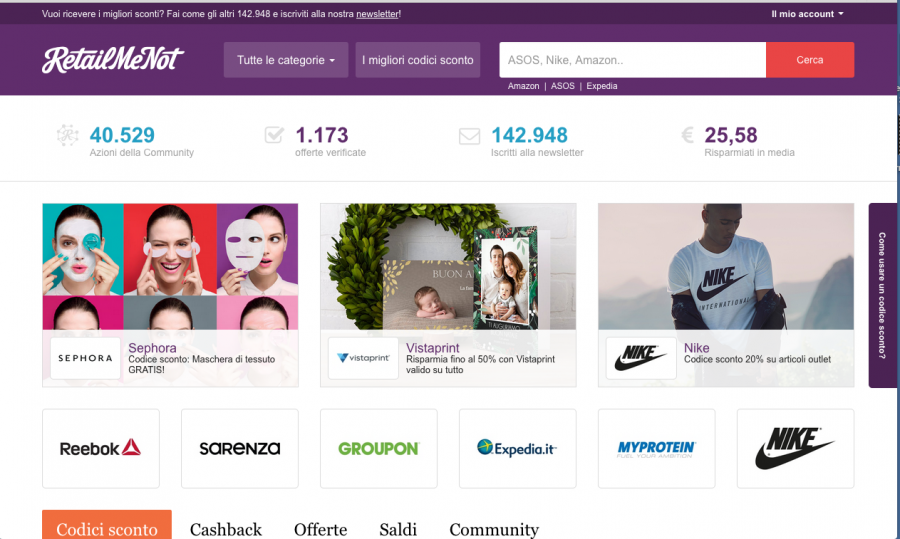
Task: Click the 1.173 offerte verificate figure
Action: click(x=321, y=135)
